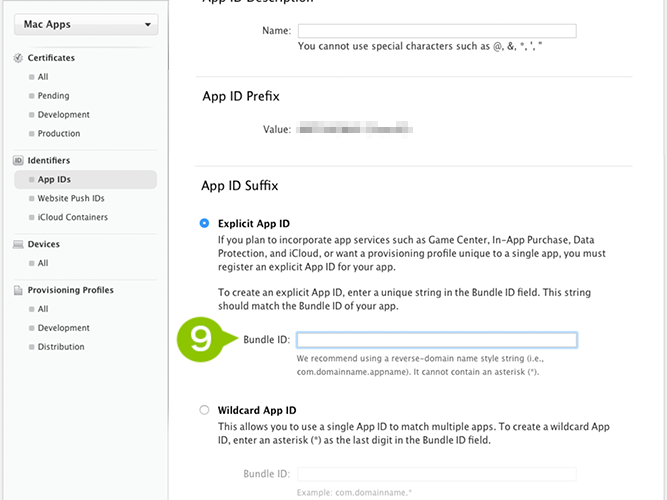Click the Provisioning Profiles heading
This screenshot has width=667, height=500.
click(71, 290)
